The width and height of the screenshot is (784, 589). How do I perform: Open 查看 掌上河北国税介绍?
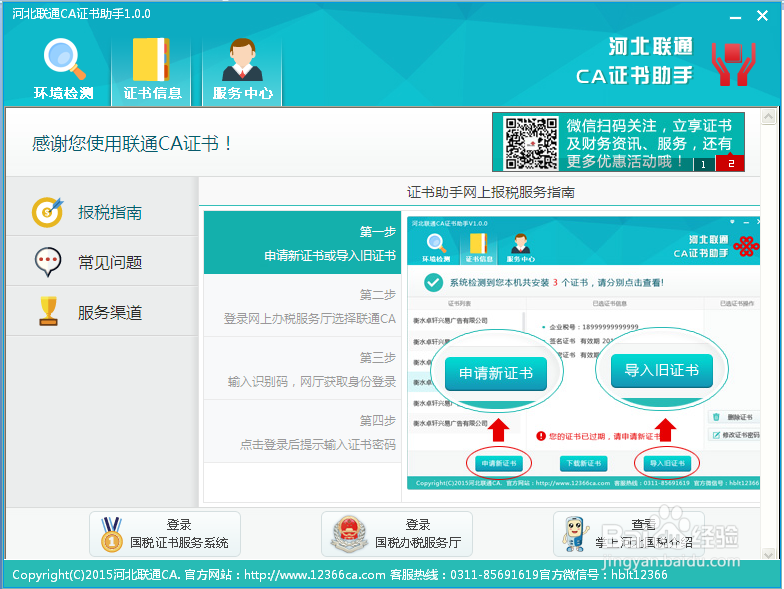click(x=628, y=534)
